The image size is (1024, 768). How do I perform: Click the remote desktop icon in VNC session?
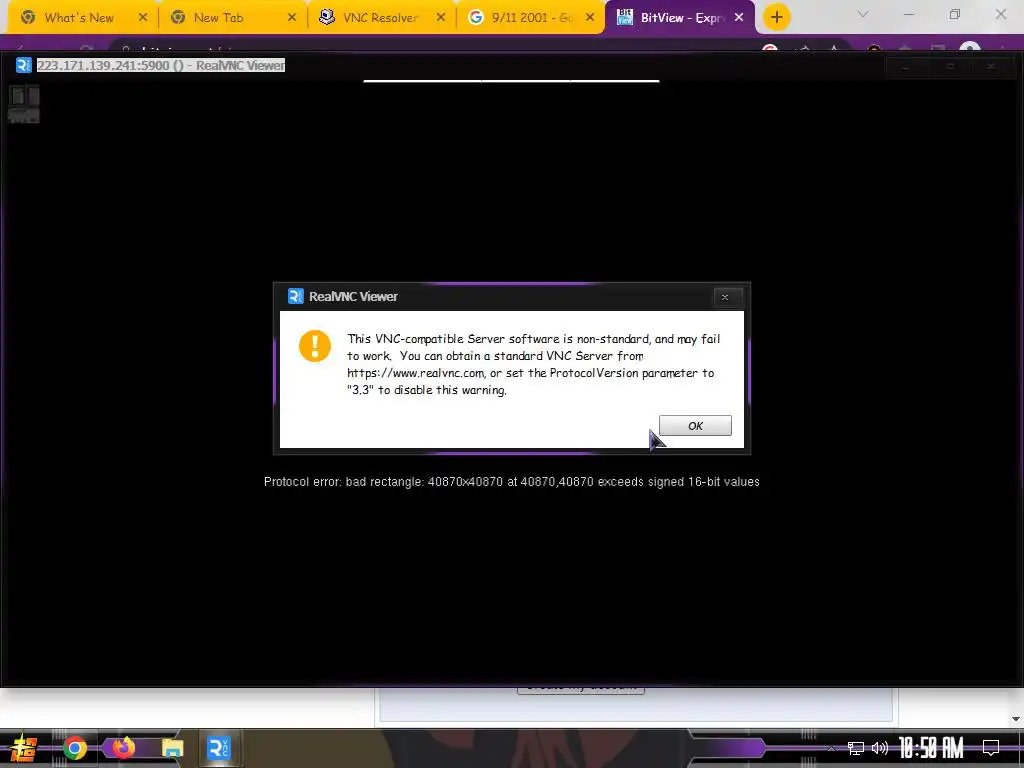(x=24, y=104)
